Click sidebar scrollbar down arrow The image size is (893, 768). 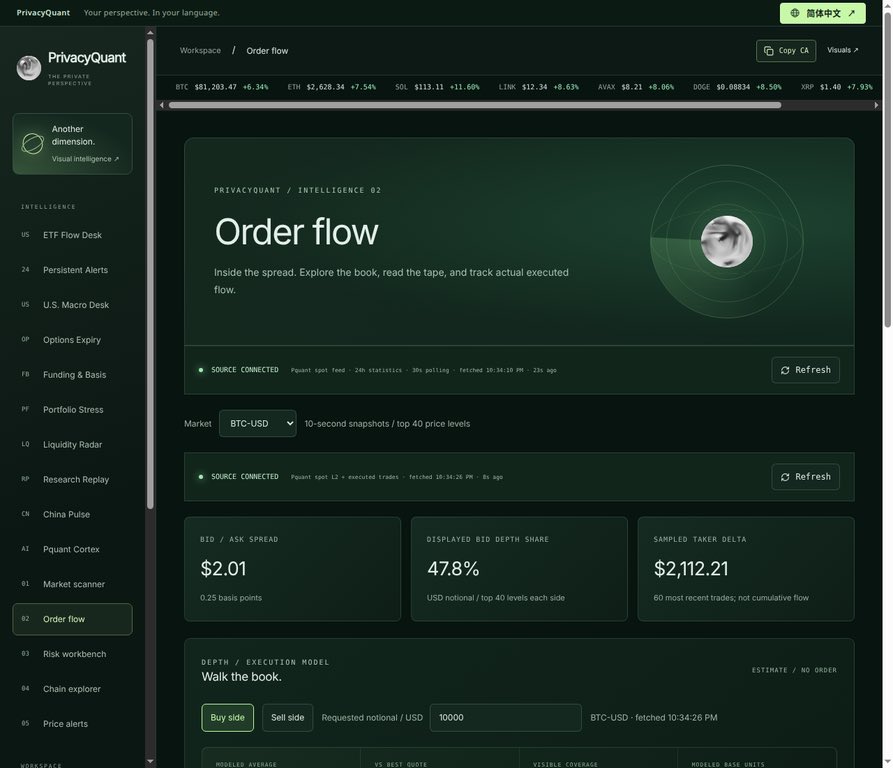point(150,761)
